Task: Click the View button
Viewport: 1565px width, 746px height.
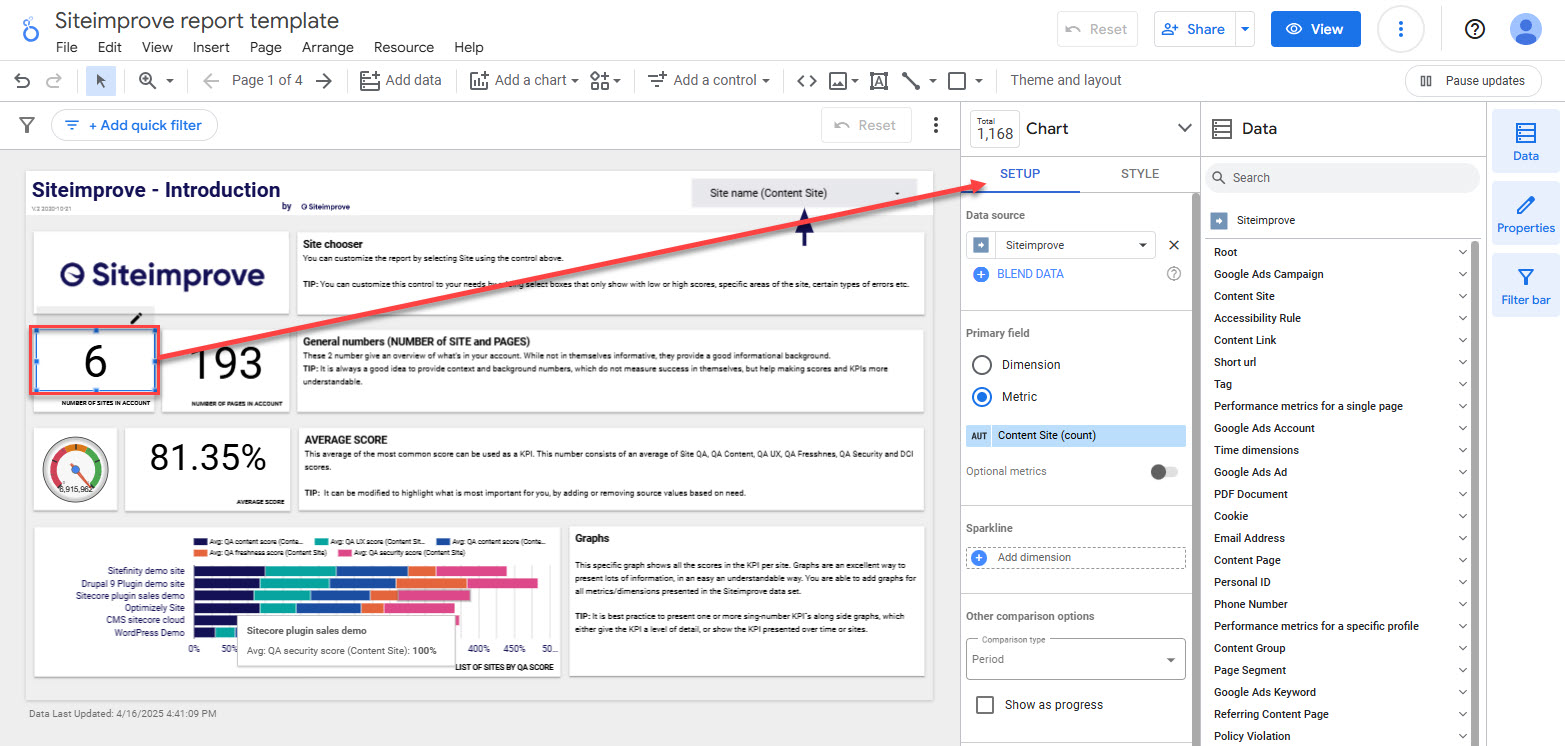Action: (x=1315, y=29)
